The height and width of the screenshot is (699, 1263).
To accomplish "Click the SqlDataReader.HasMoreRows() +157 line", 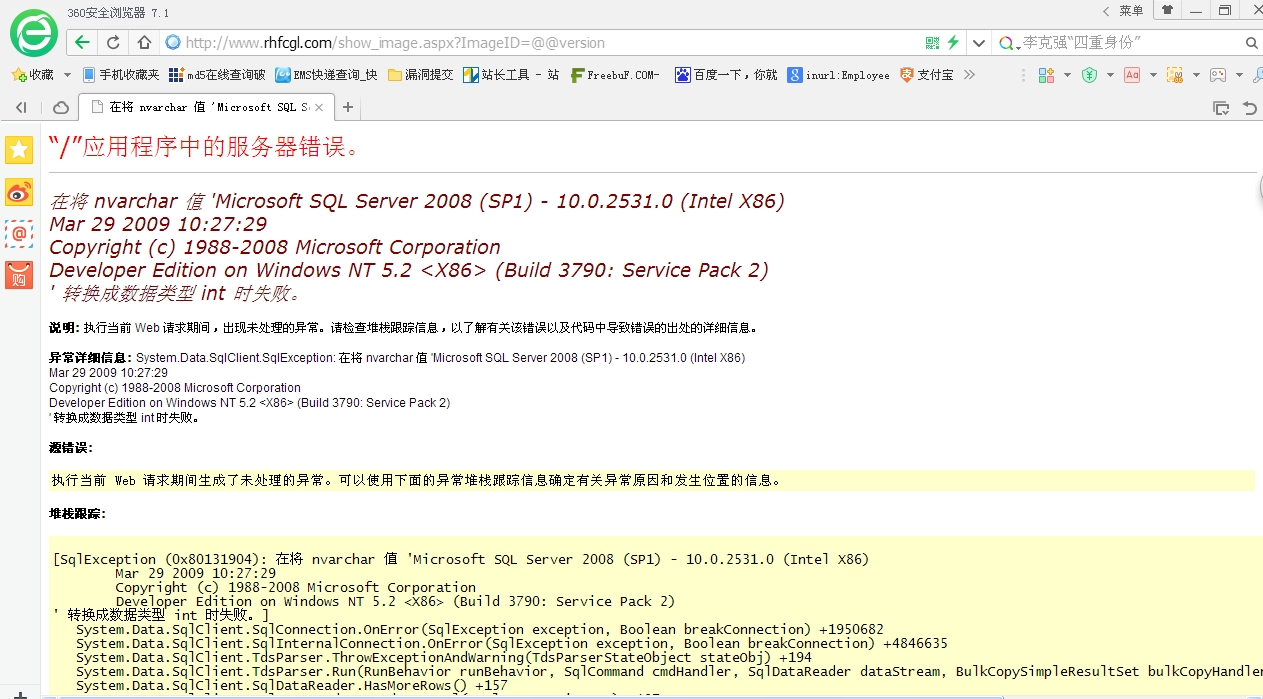I will (292, 685).
